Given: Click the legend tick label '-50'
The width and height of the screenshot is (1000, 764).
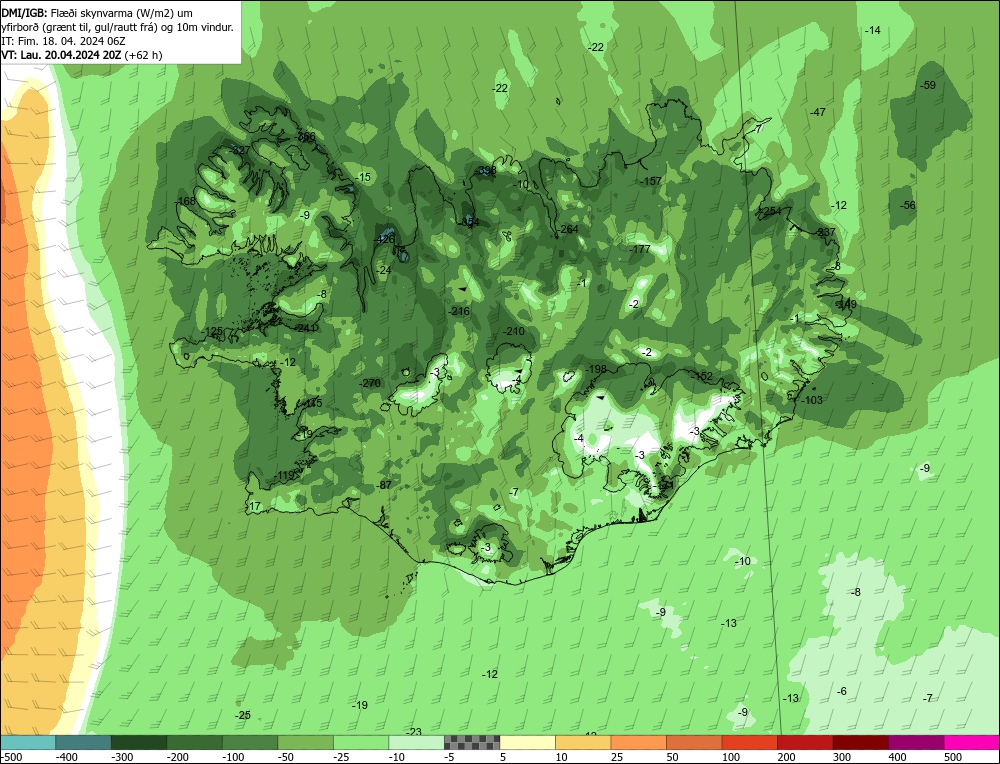Looking at the screenshot, I should 286,757.
